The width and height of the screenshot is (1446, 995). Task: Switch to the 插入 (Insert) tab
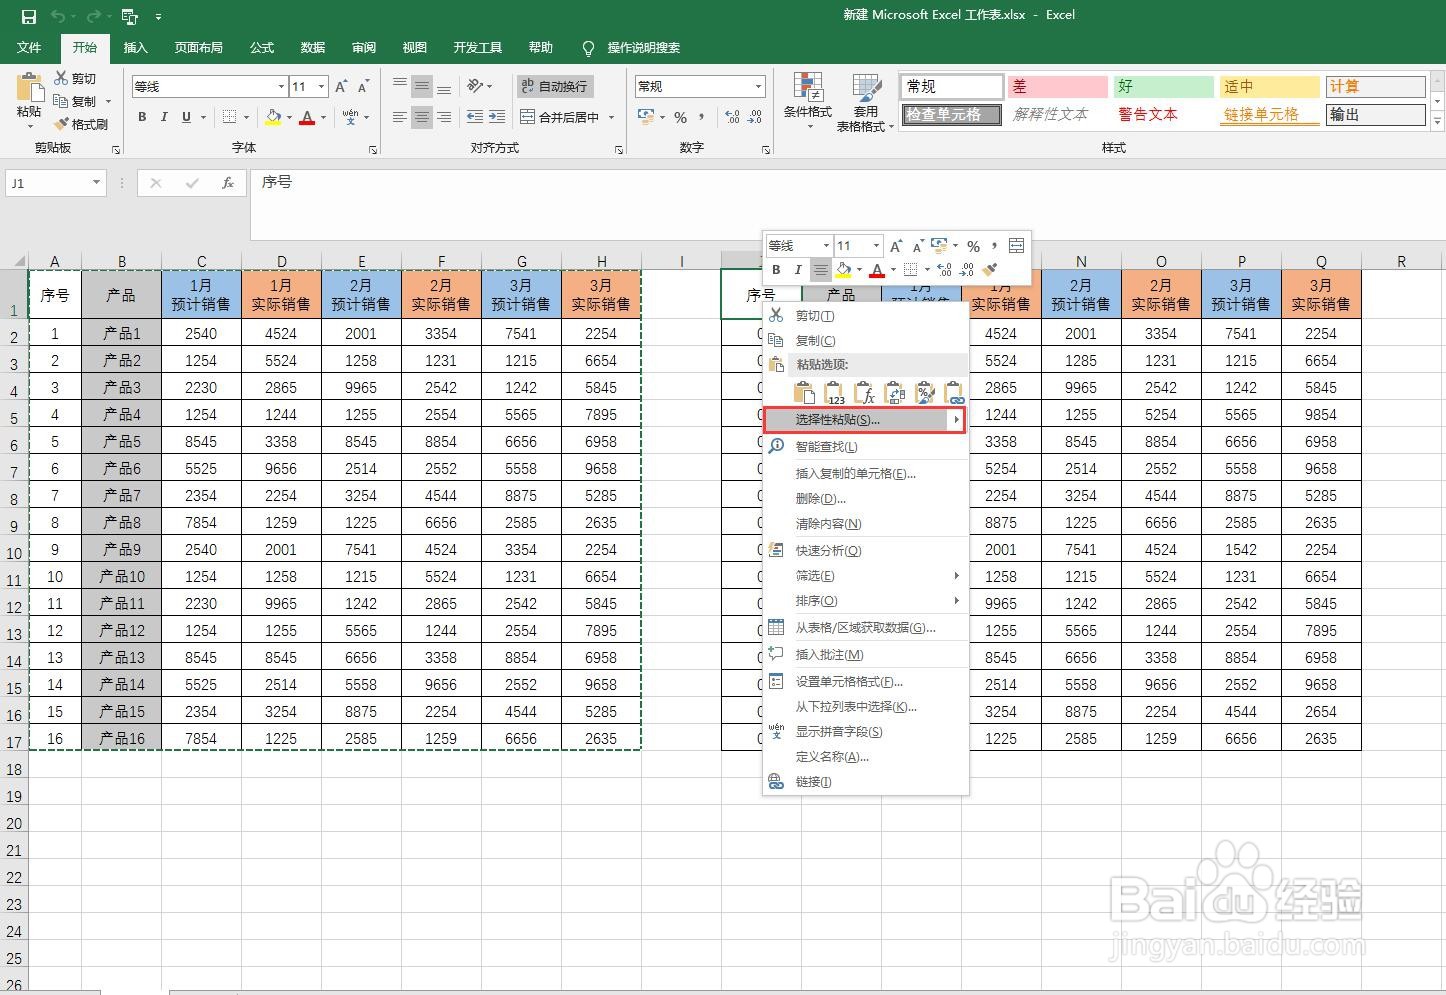click(135, 47)
